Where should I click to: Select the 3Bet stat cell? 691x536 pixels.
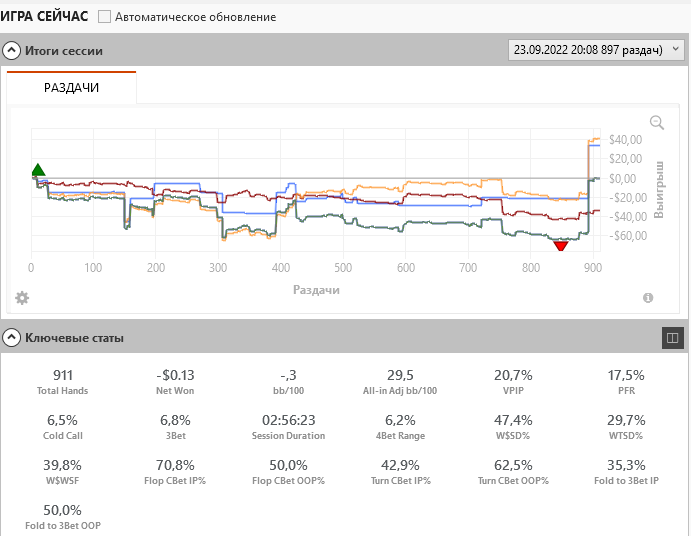175,427
